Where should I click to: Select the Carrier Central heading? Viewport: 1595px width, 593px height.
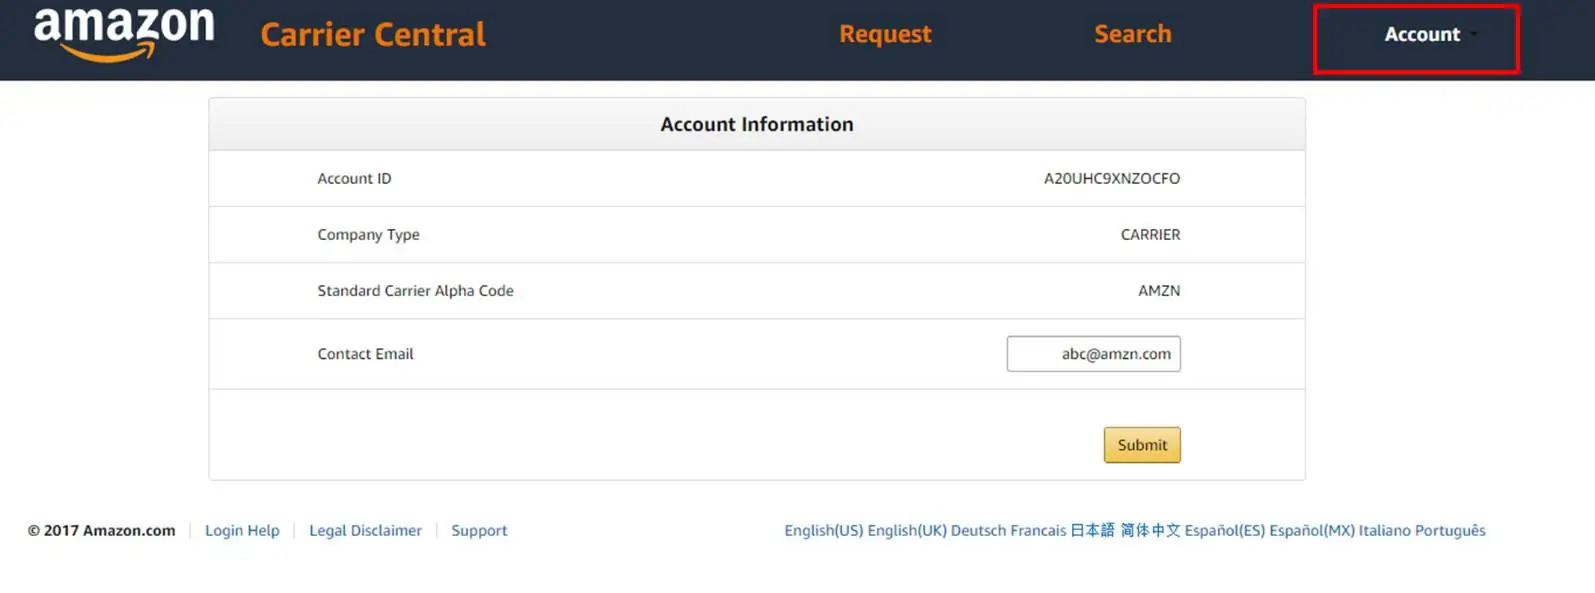pos(372,34)
